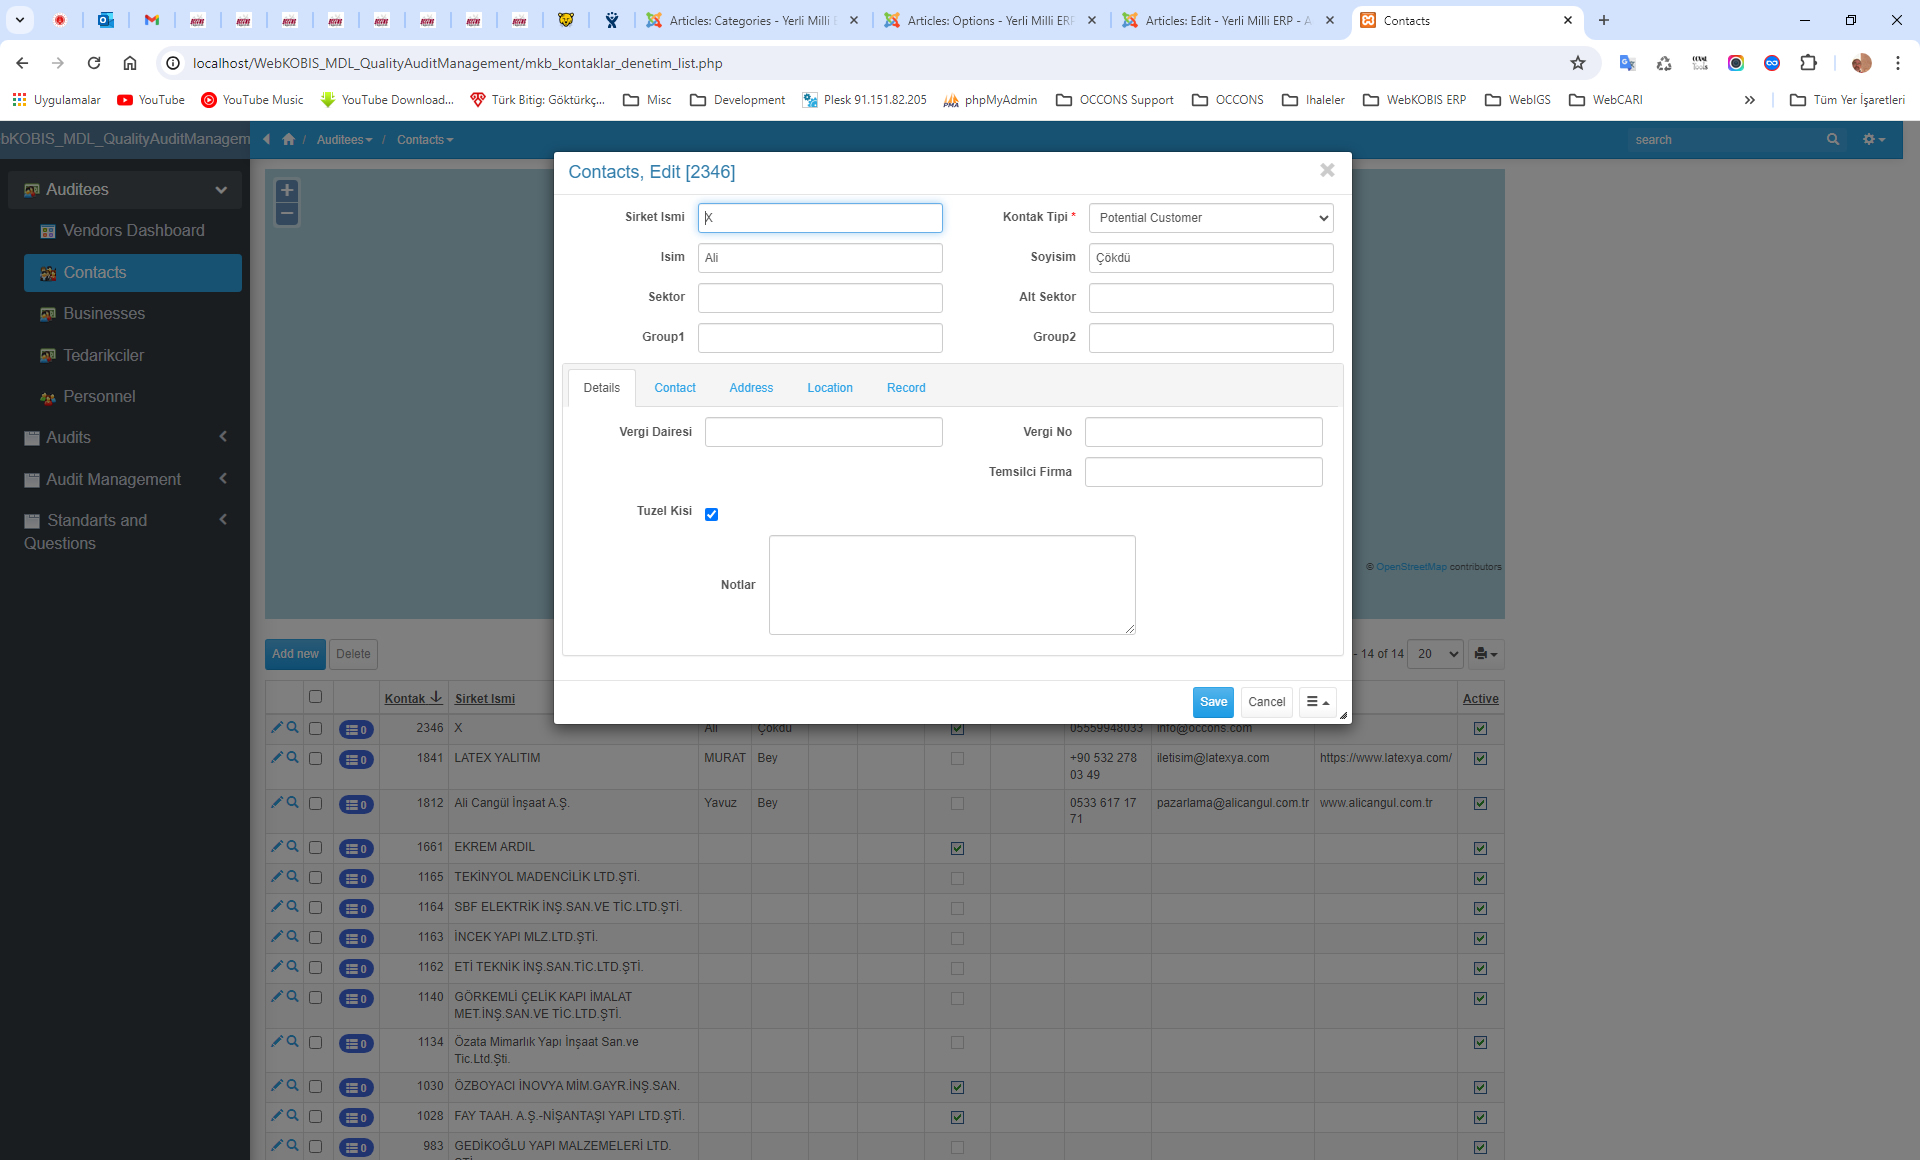Select row checkbox for LATEX YALITIM
This screenshot has width=1920, height=1160.
(315, 758)
